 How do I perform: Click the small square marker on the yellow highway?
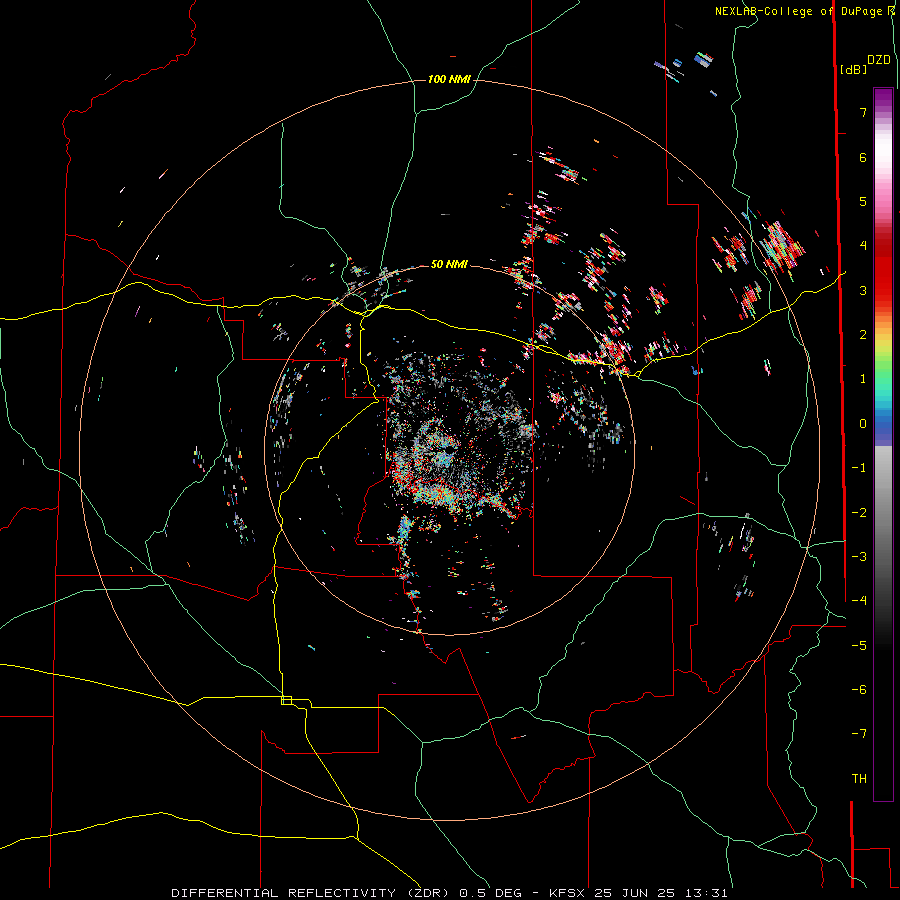(286, 700)
